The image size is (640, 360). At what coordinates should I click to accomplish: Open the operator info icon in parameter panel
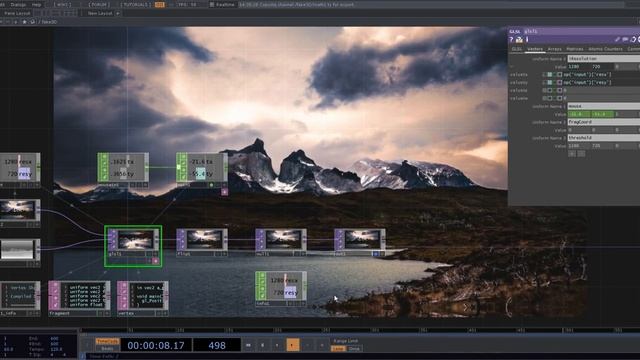[527, 39]
